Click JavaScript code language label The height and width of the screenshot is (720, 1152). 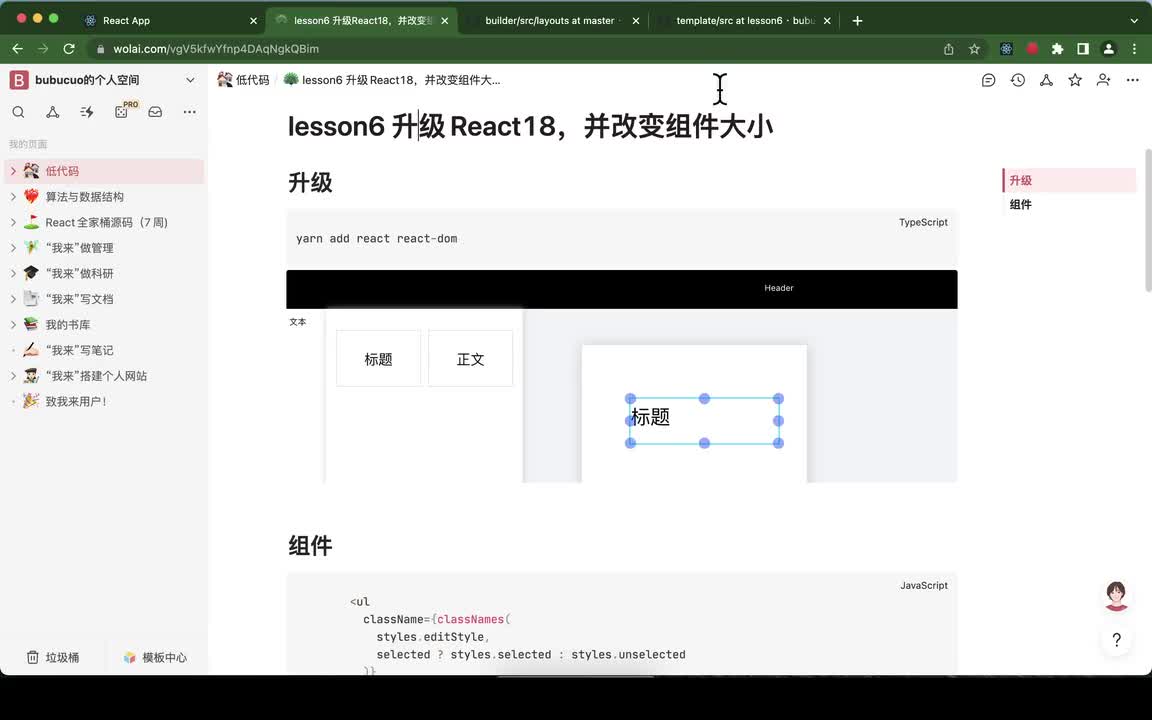tap(924, 585)
